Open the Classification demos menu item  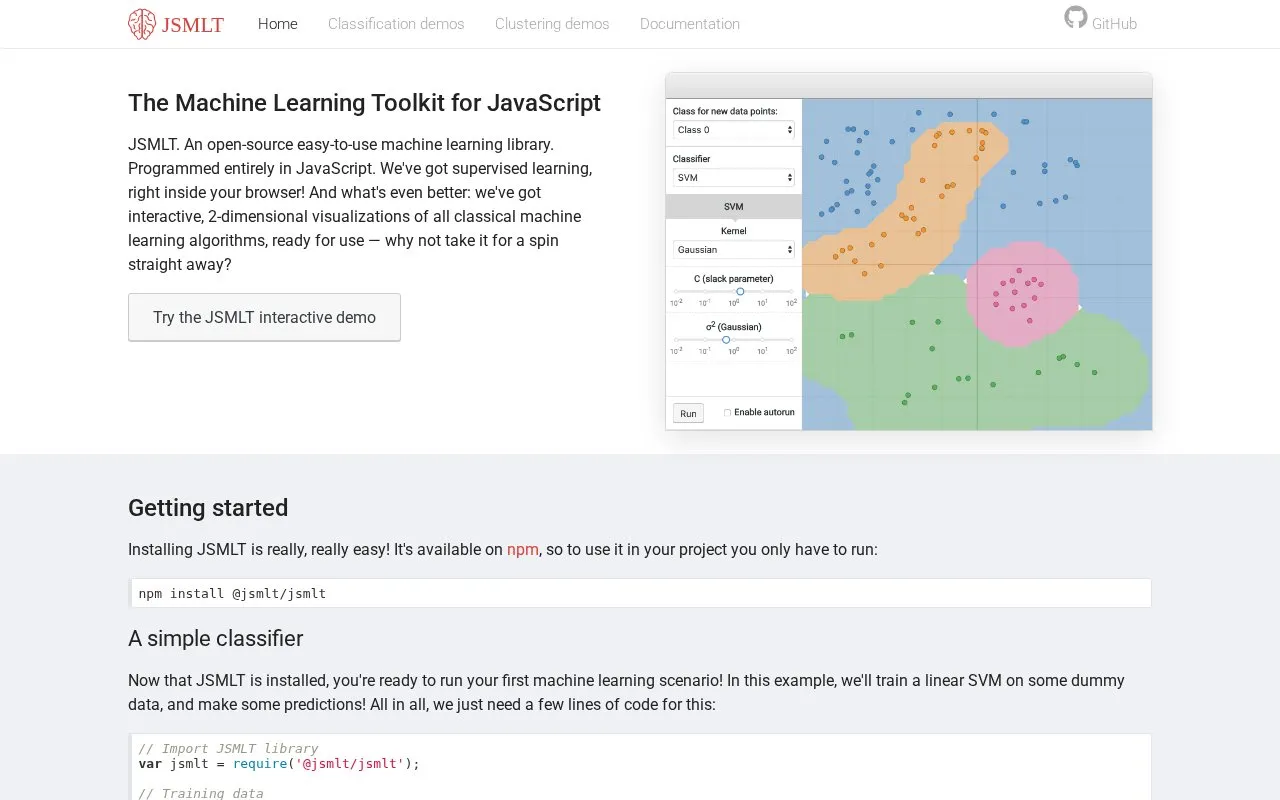[x=396, y=24]
